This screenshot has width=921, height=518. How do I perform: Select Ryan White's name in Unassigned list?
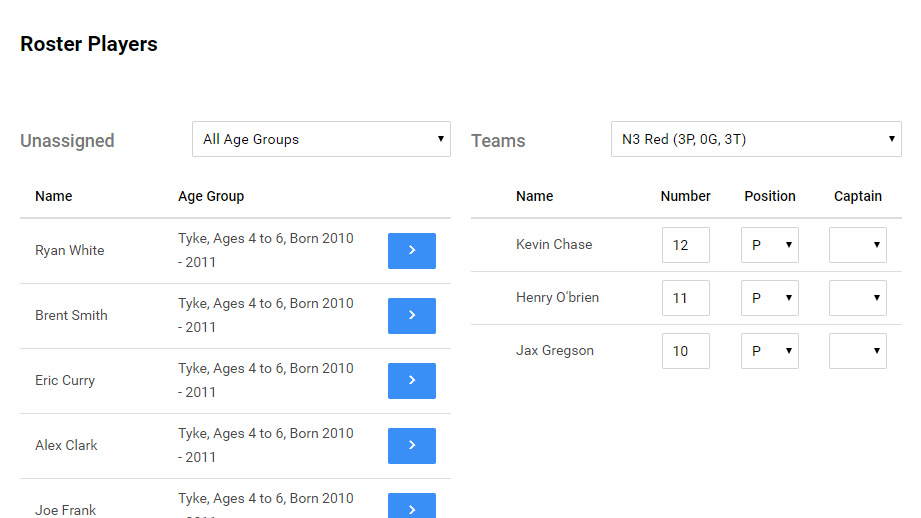click(x=69, y=251)
